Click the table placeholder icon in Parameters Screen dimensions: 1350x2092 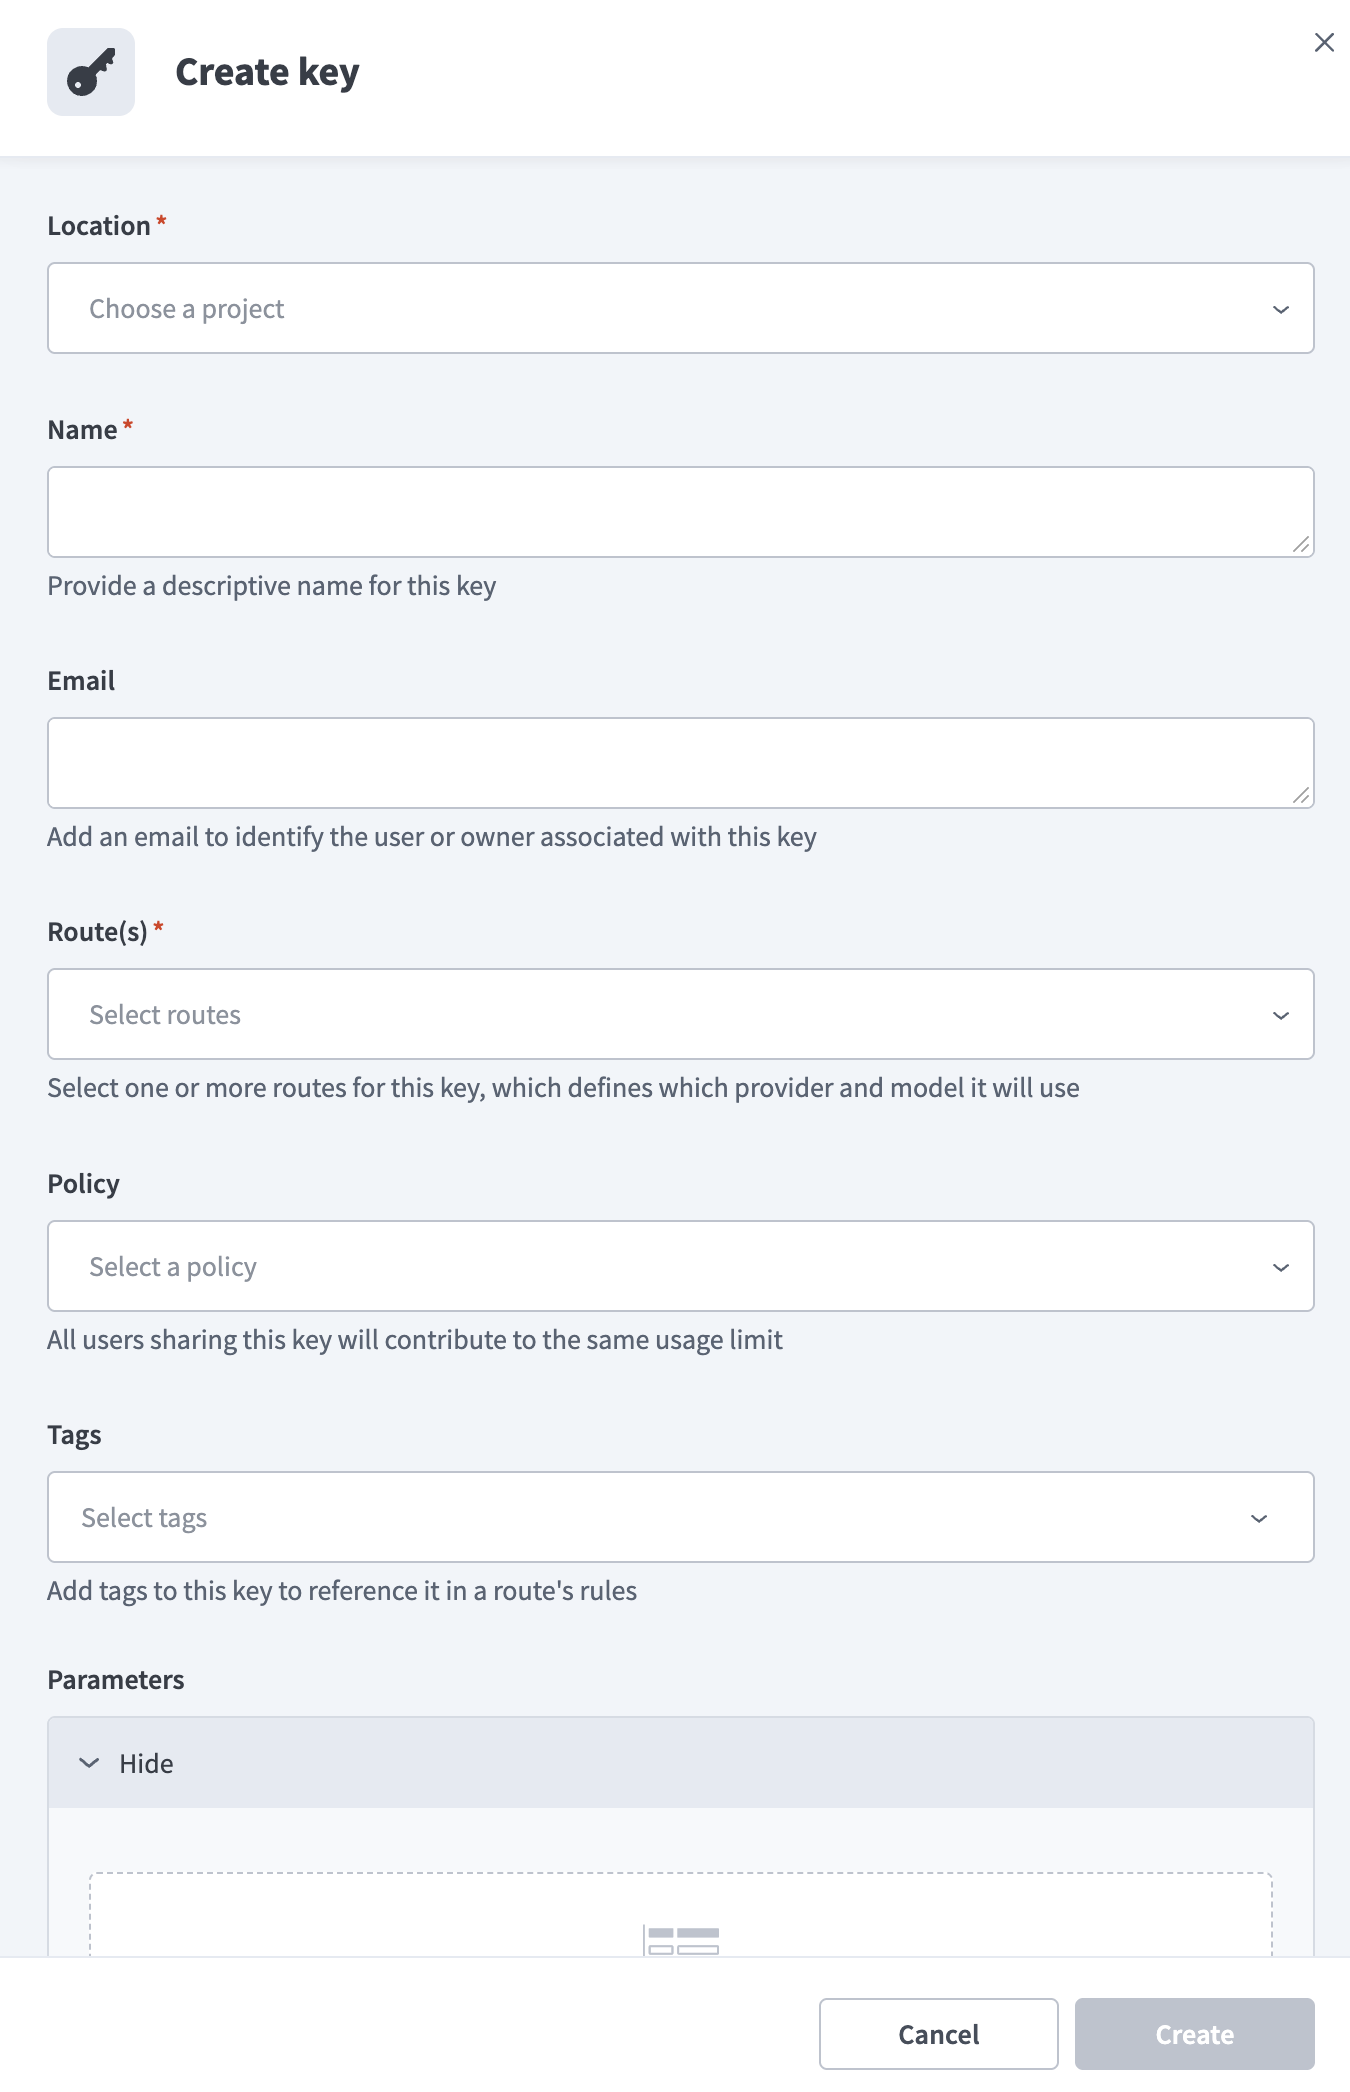(681, 1941)
